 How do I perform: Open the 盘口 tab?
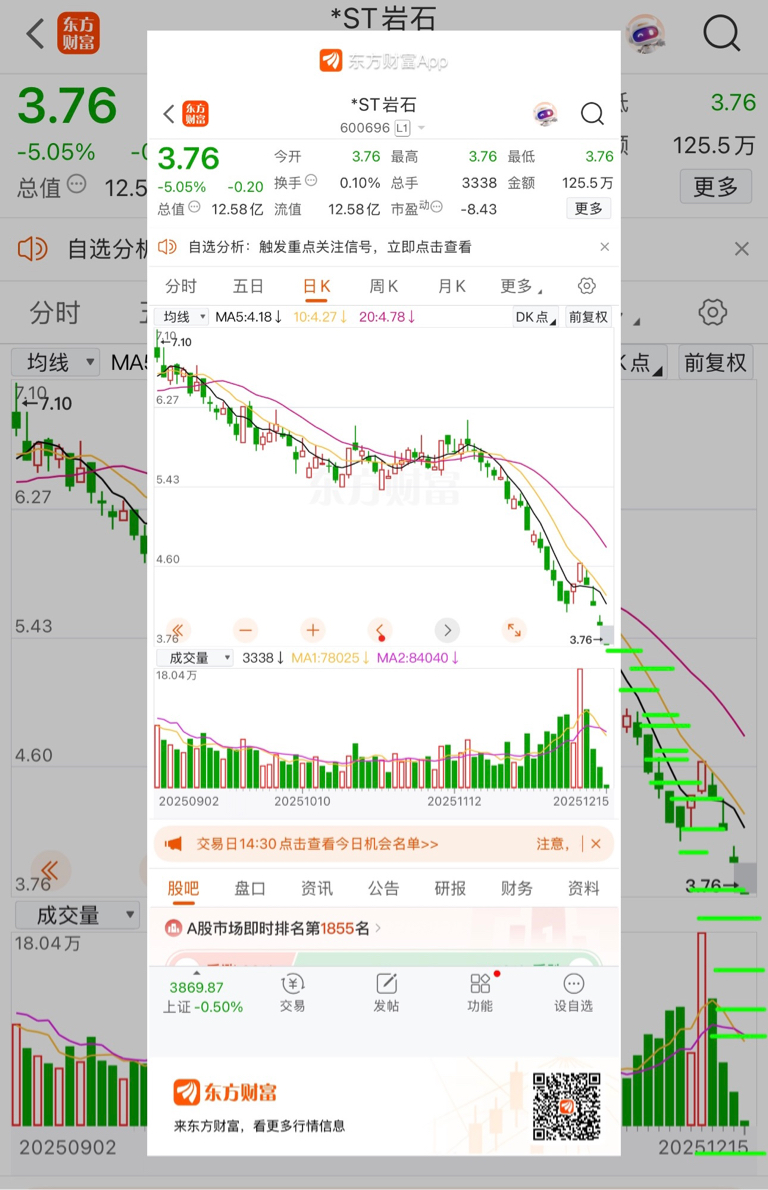pyautogui.click(x=250, y=888)
